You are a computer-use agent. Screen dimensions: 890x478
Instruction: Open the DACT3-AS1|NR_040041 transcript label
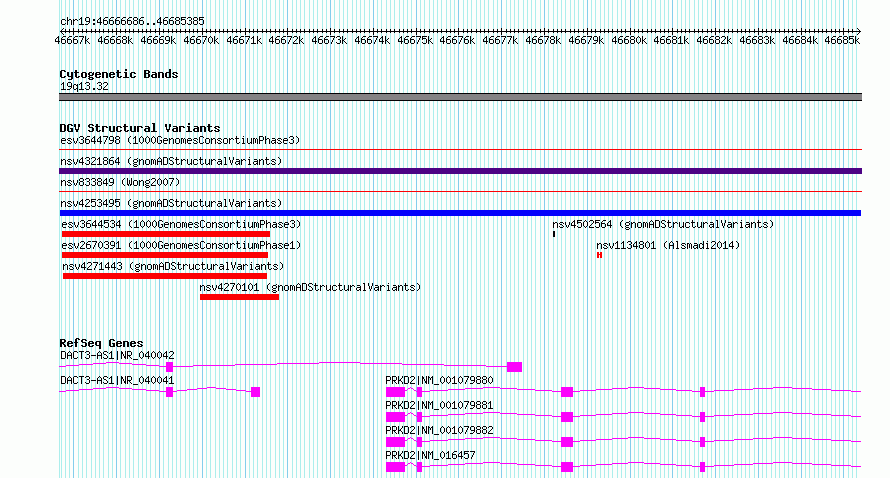pyautogui.click(x=117, y=380)
